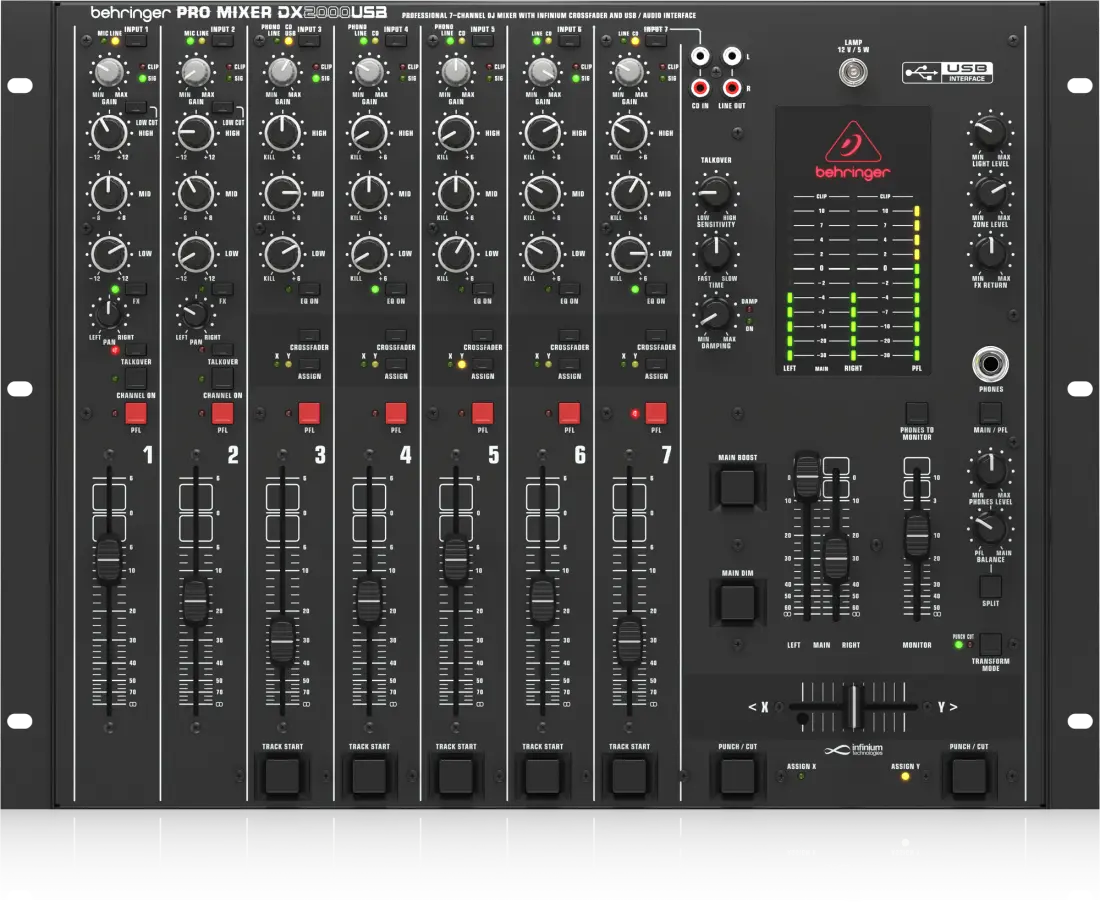1100x906 pixels.
Task: Click the Phones headphone jack
Action: (991, 364)
